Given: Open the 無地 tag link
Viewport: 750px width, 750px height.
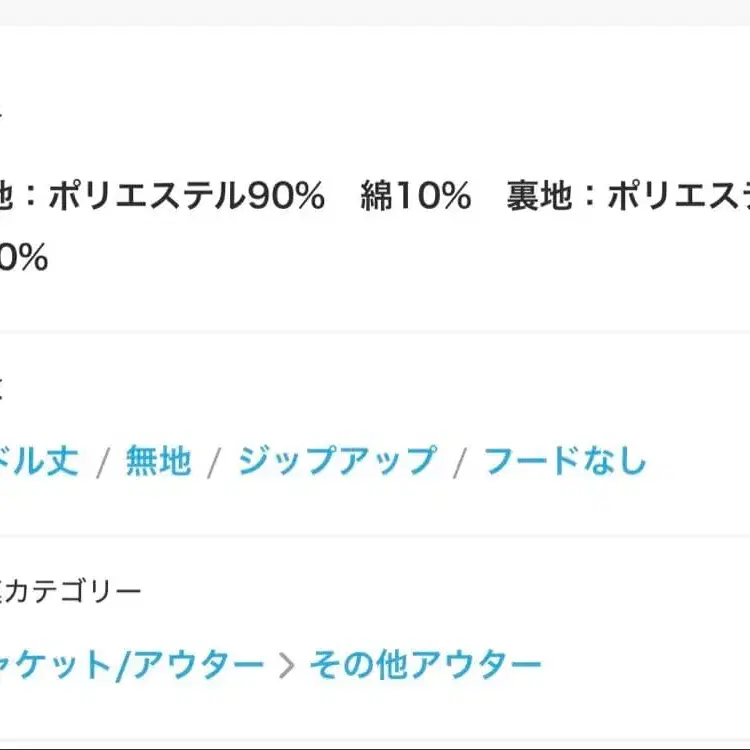Looking at the screenshot, I should point(157,461).
